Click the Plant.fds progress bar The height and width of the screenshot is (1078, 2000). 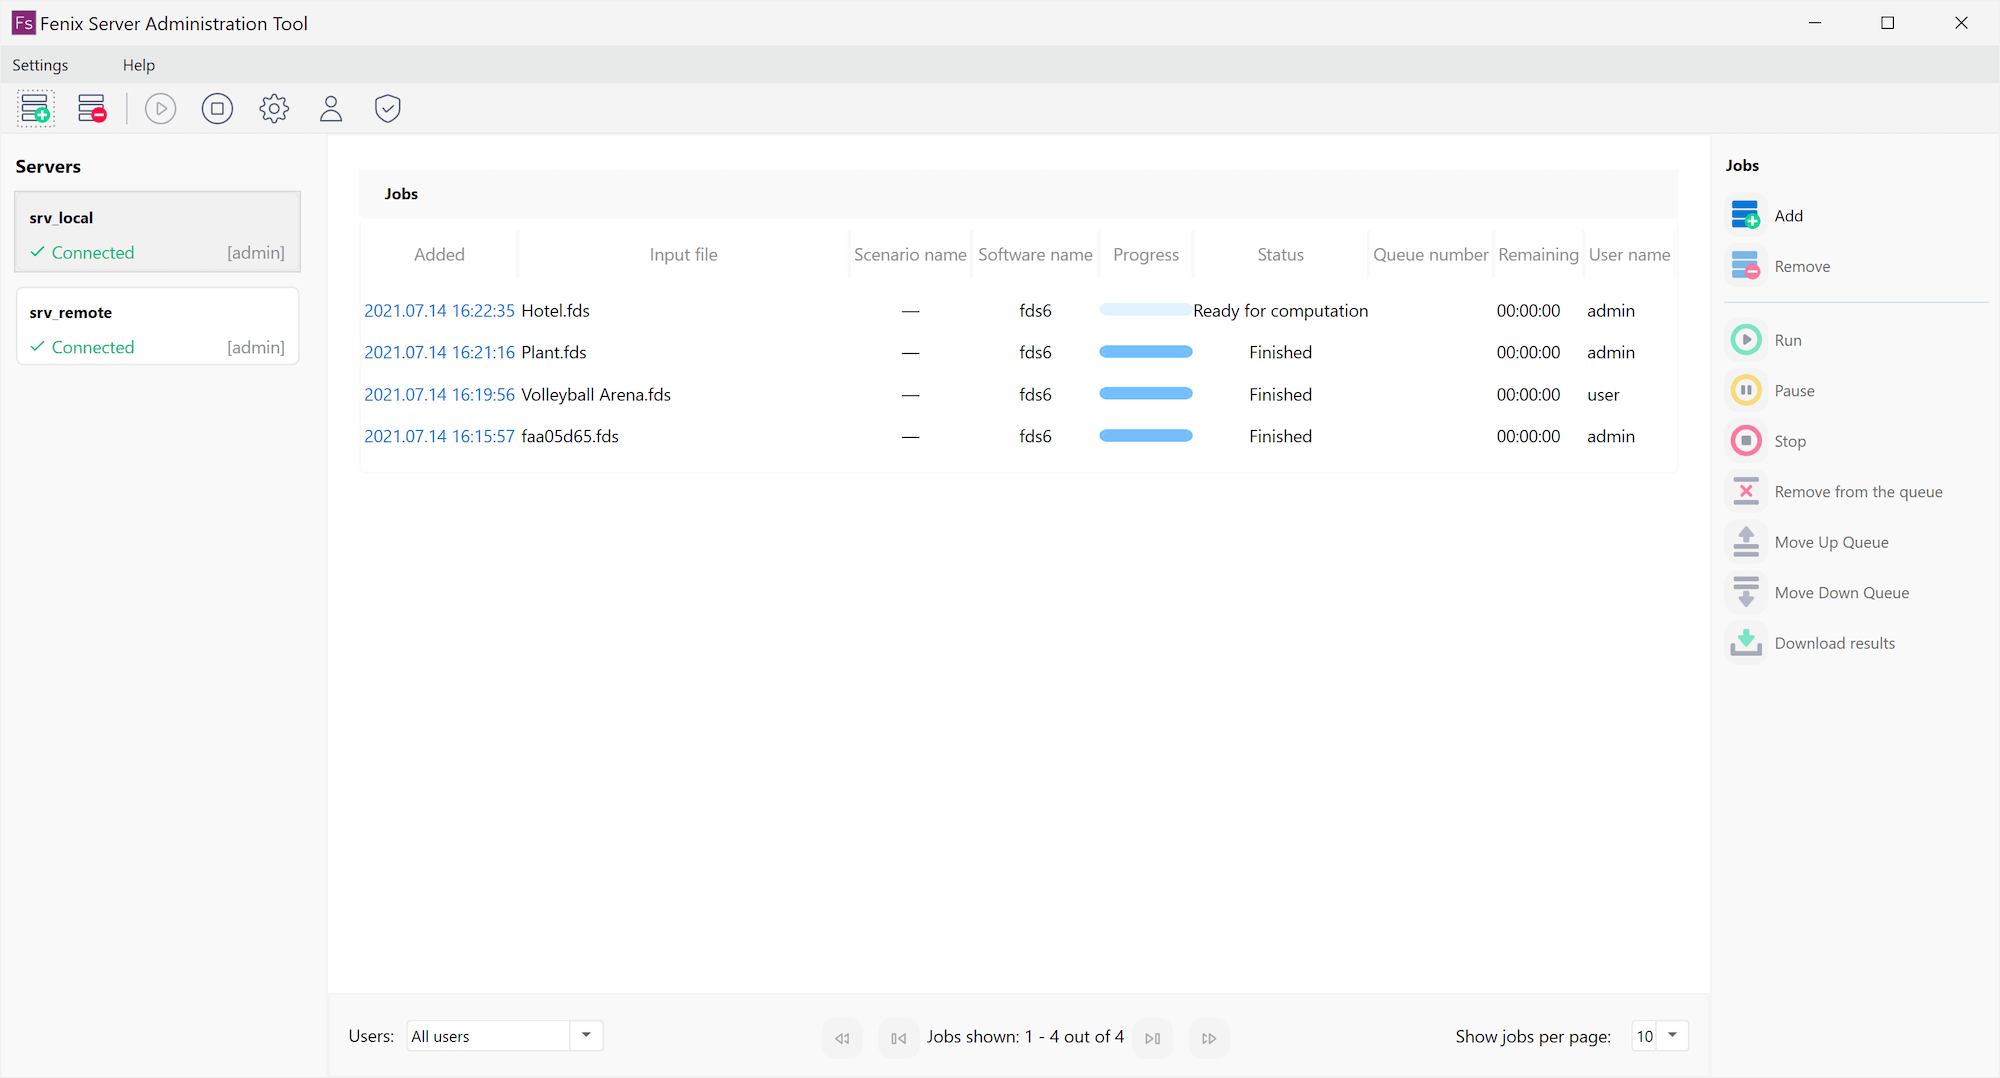(1146, 352)
